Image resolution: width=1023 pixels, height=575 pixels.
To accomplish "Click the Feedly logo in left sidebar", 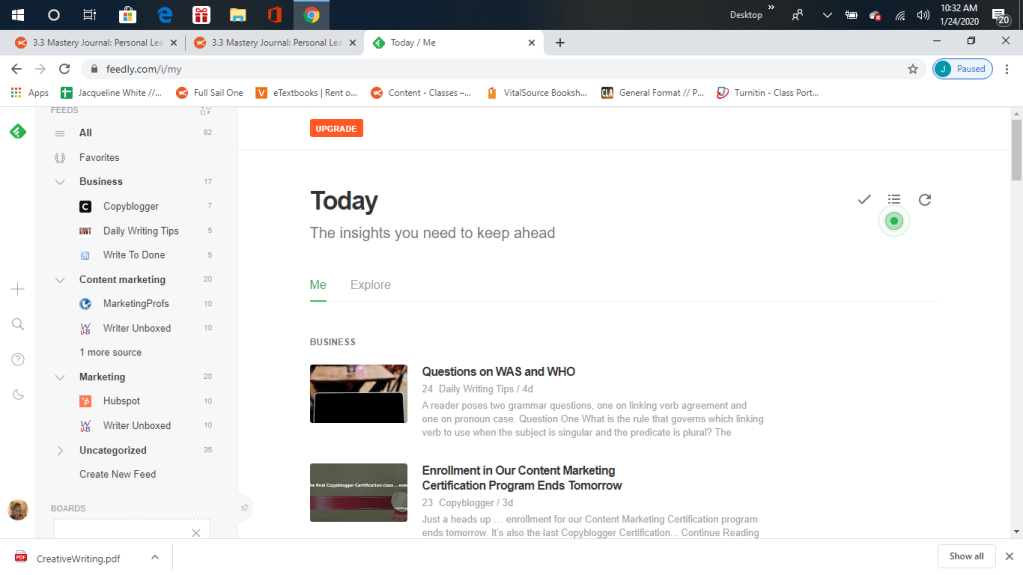I will click(17, 132).
